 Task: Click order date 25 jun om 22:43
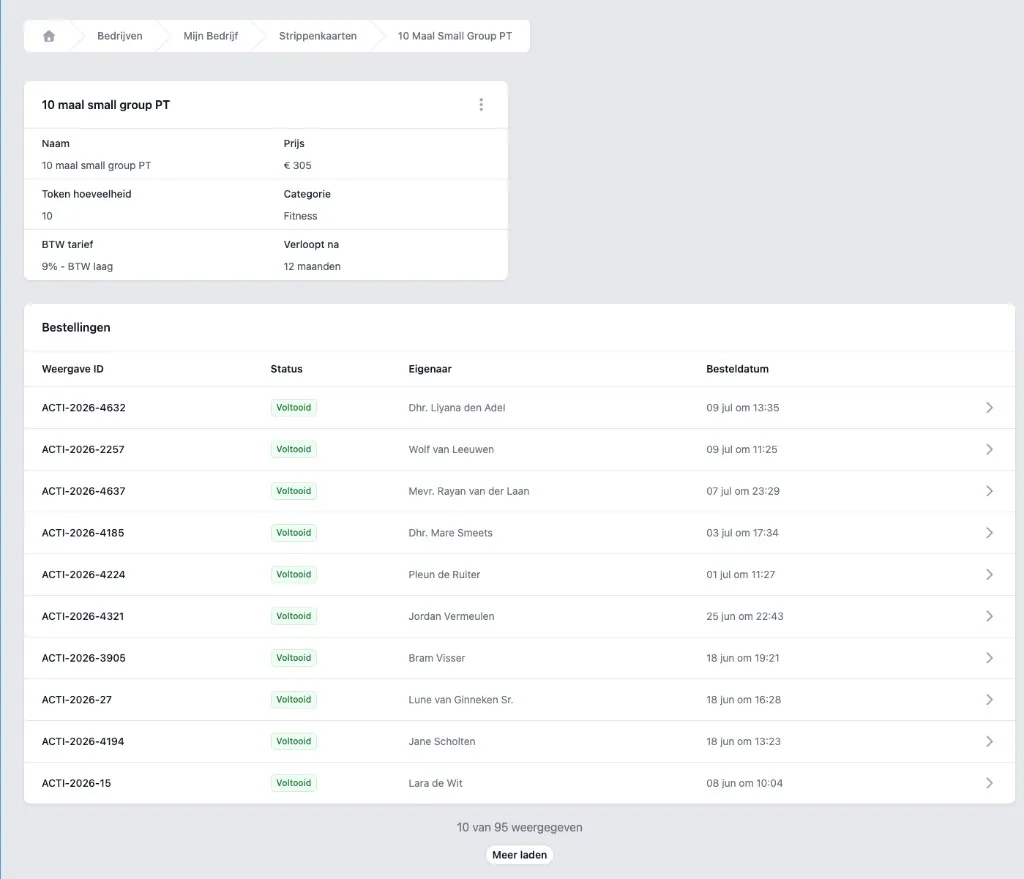click(x=744, y=616)
